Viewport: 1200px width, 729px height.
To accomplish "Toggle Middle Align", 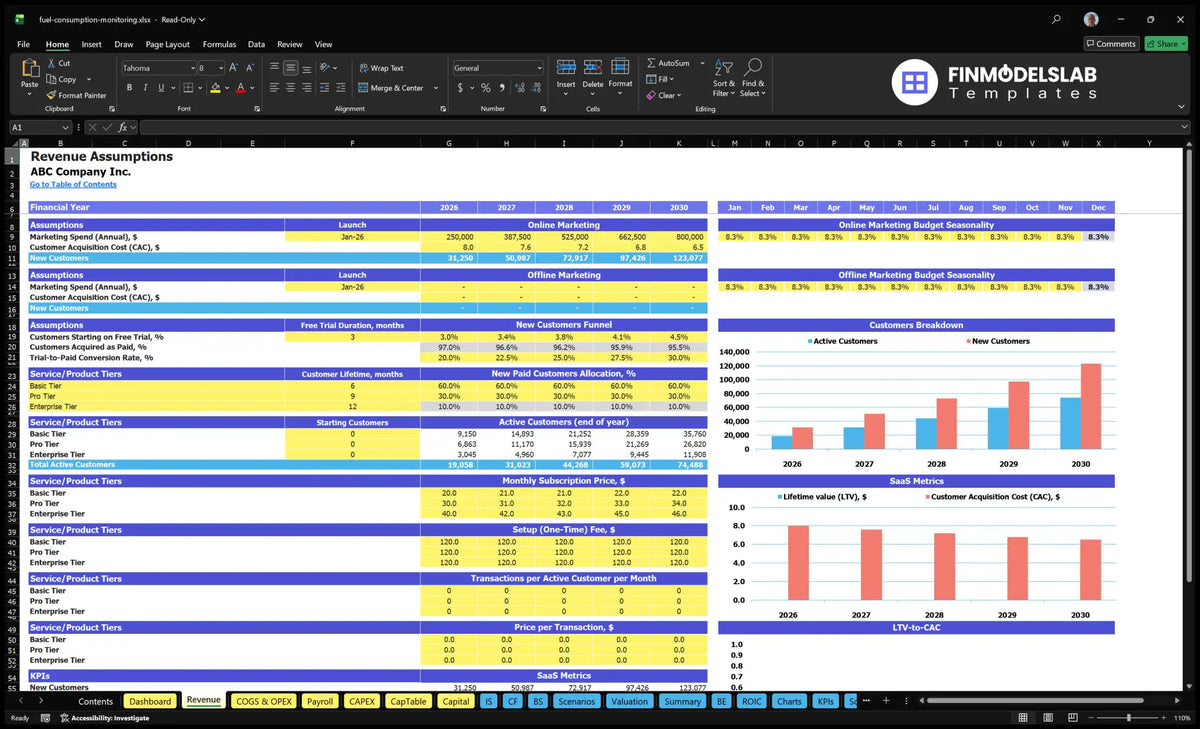I will click(290, 68).
